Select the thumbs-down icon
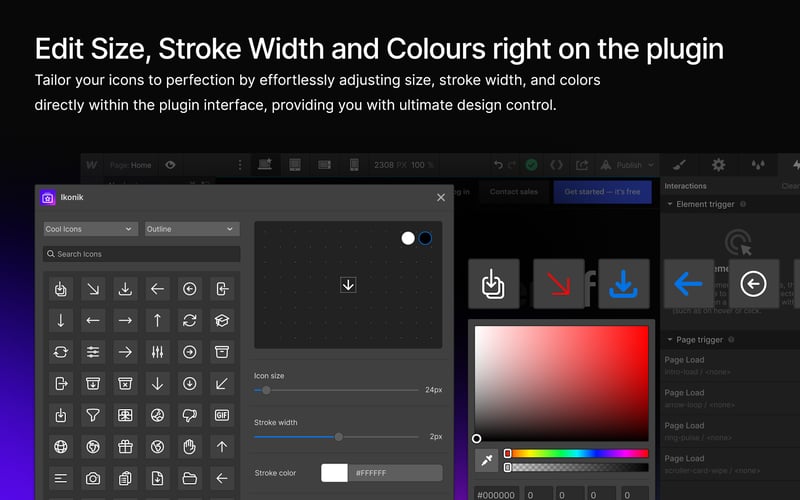The height and width of the screenshot is (500, 800). 190,415
